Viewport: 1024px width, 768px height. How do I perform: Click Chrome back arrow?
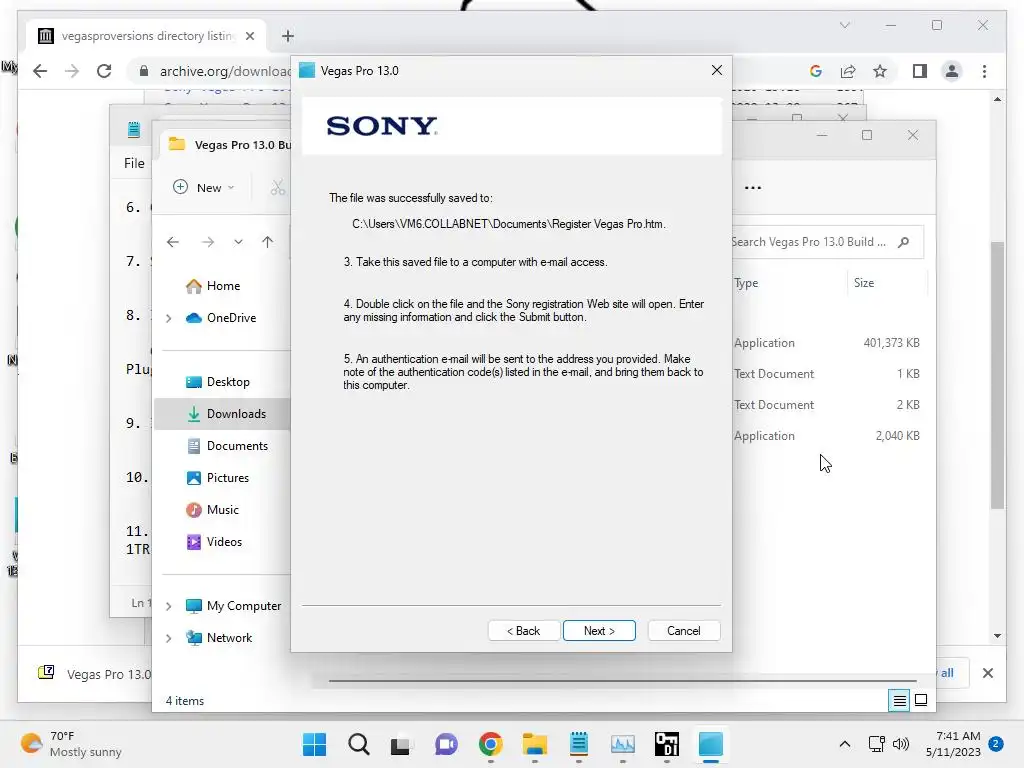tap(40, 71)
